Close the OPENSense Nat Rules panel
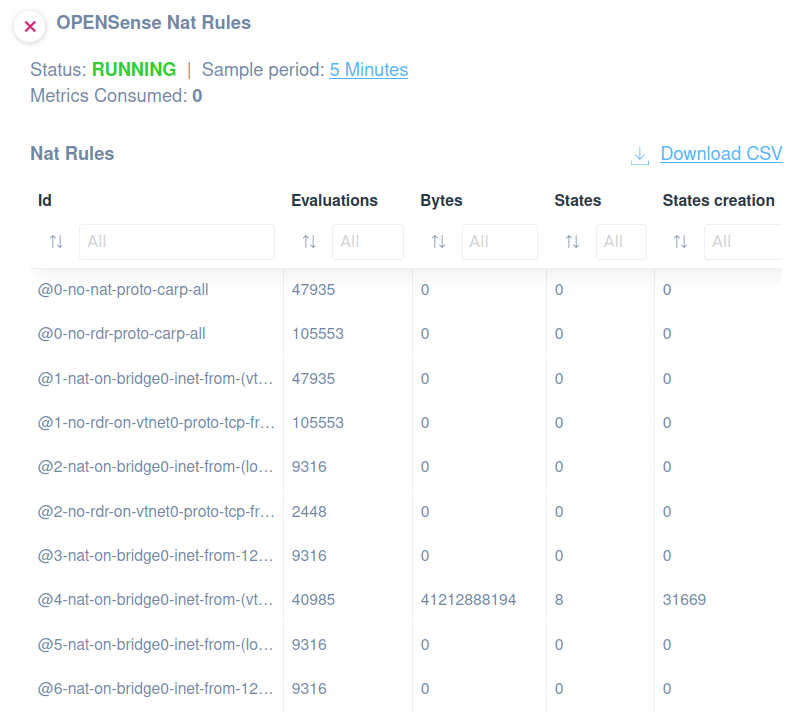 click(x=30, y=26)
